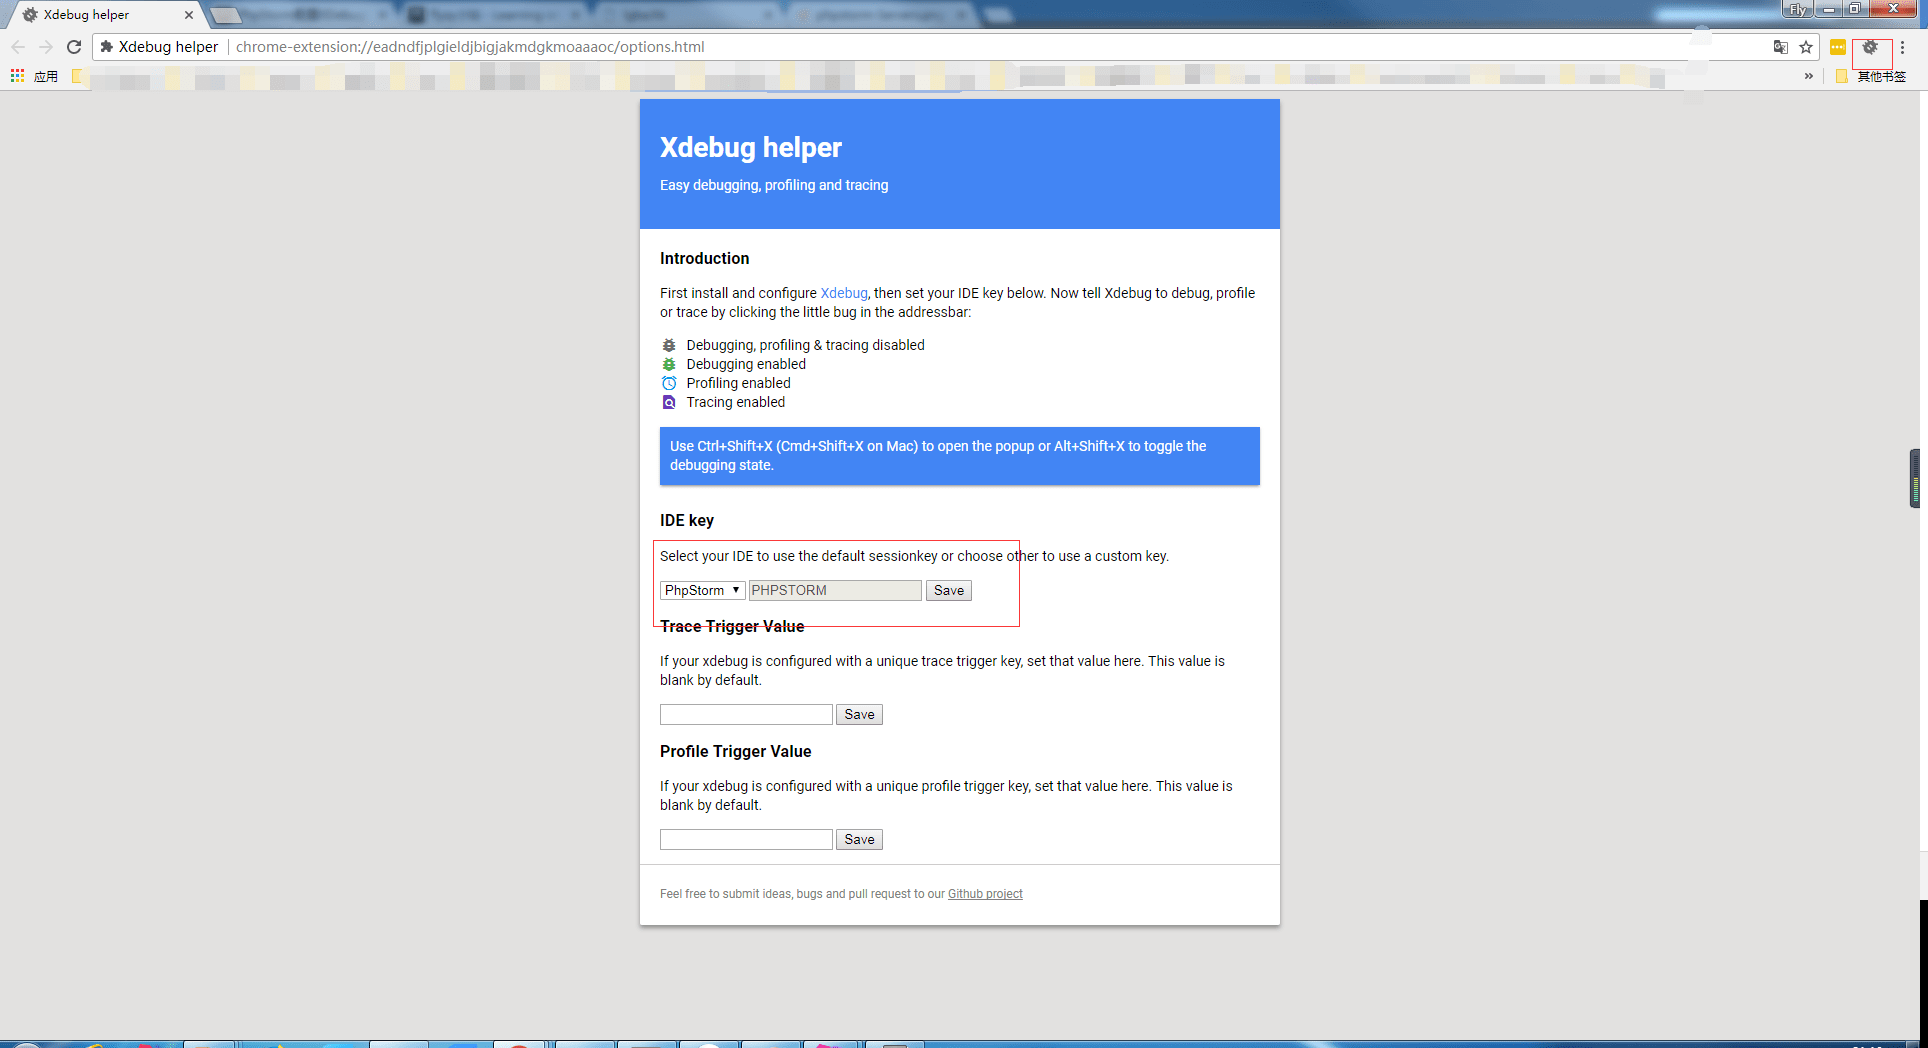Go back using the back arrow
Image resolution: width=1928 pixels, height=1048 pixels.
pyautogui.click(x=18, y=47)
